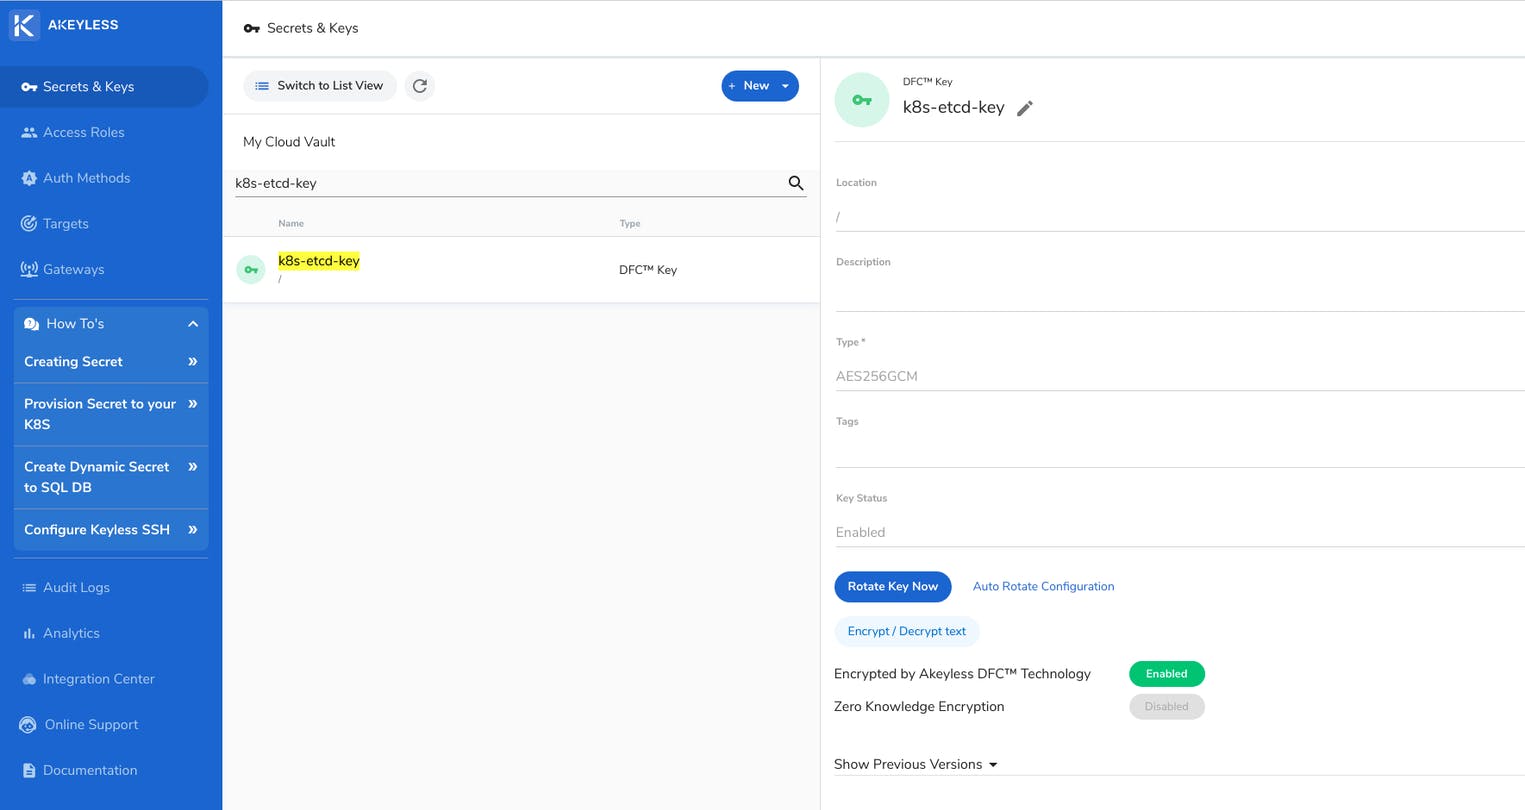Open Gateways from the sidebar
This screenshot has height=810, width=1525.
73,269
